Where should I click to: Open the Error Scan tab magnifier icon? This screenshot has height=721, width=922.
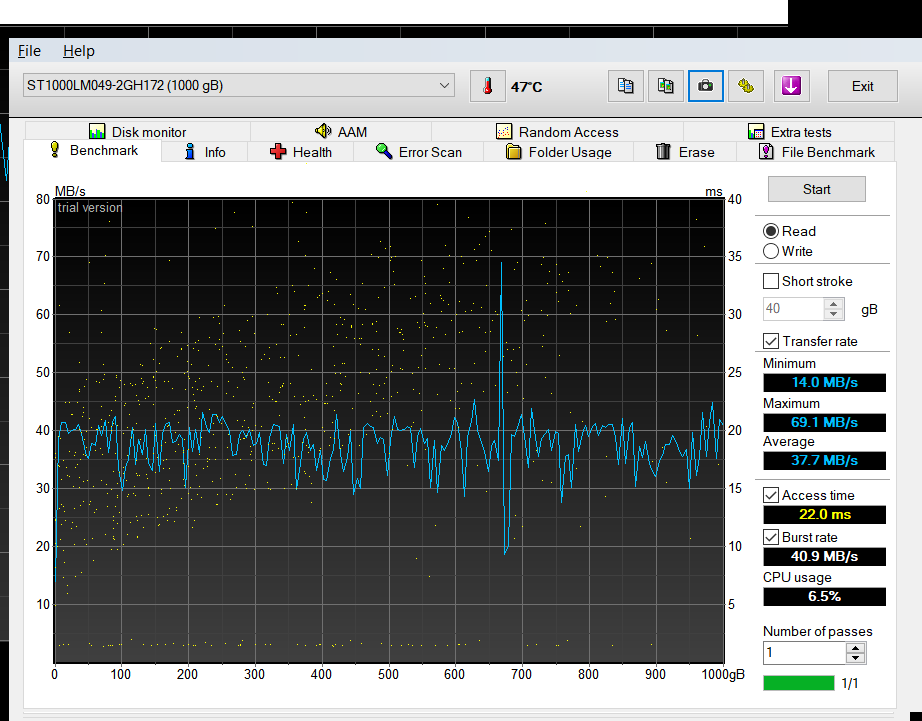coord(418,152)
